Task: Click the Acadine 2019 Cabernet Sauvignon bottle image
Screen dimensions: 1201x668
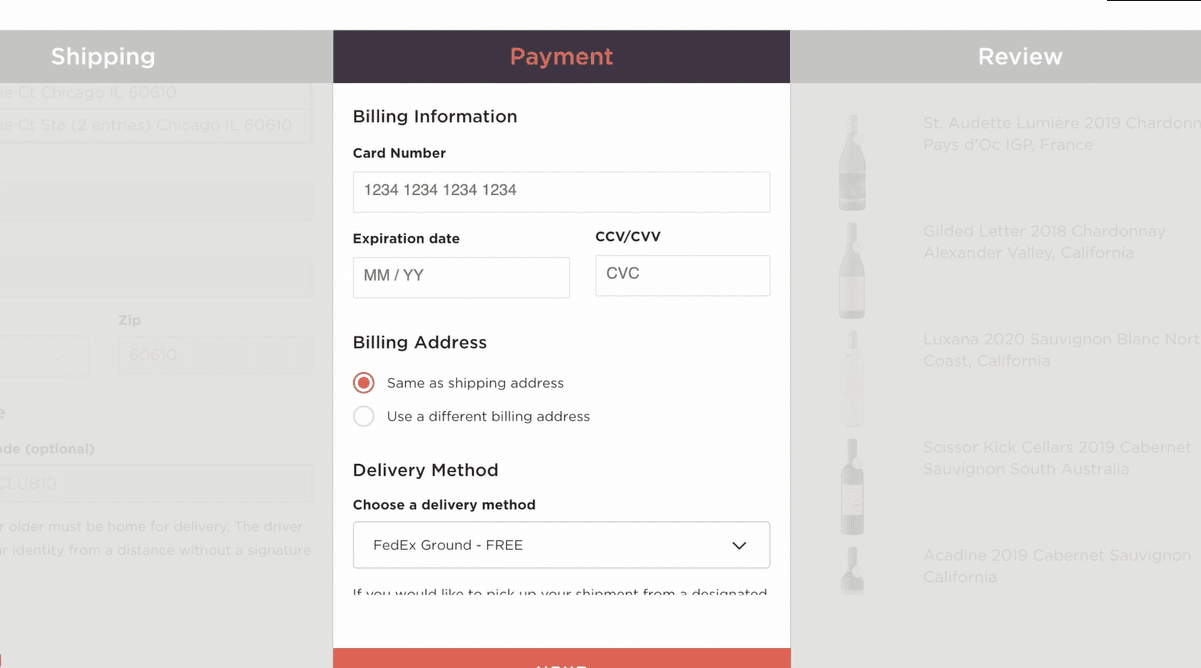Action: click(852, 570)
